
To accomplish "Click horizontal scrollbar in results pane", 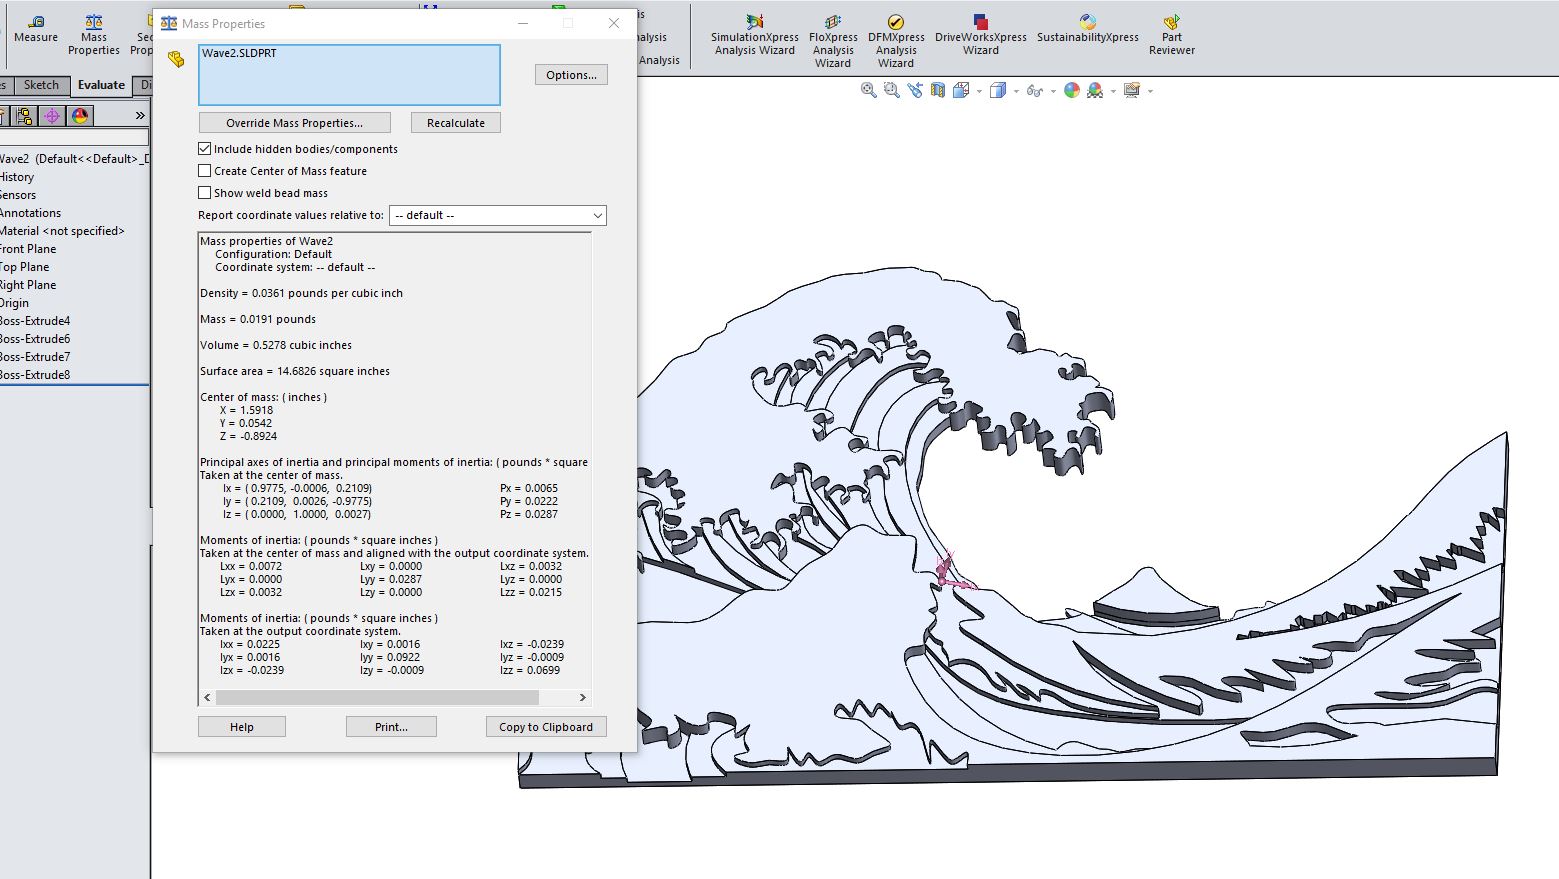I will [x=377, y=697].
